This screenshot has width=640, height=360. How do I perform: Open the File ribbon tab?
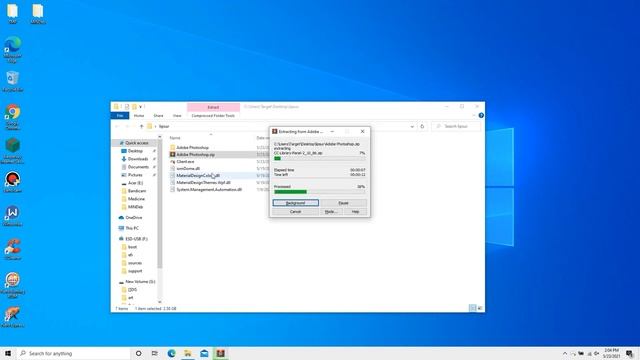pos(120,116)
